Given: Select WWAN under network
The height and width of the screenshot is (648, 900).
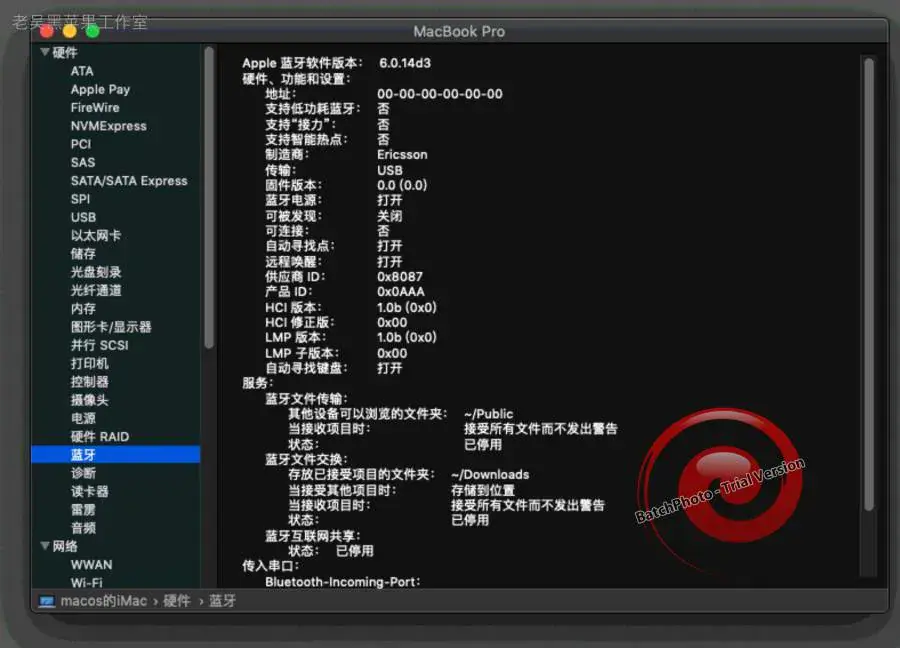Looking at the screenshot, I should (x=91, y=565).
